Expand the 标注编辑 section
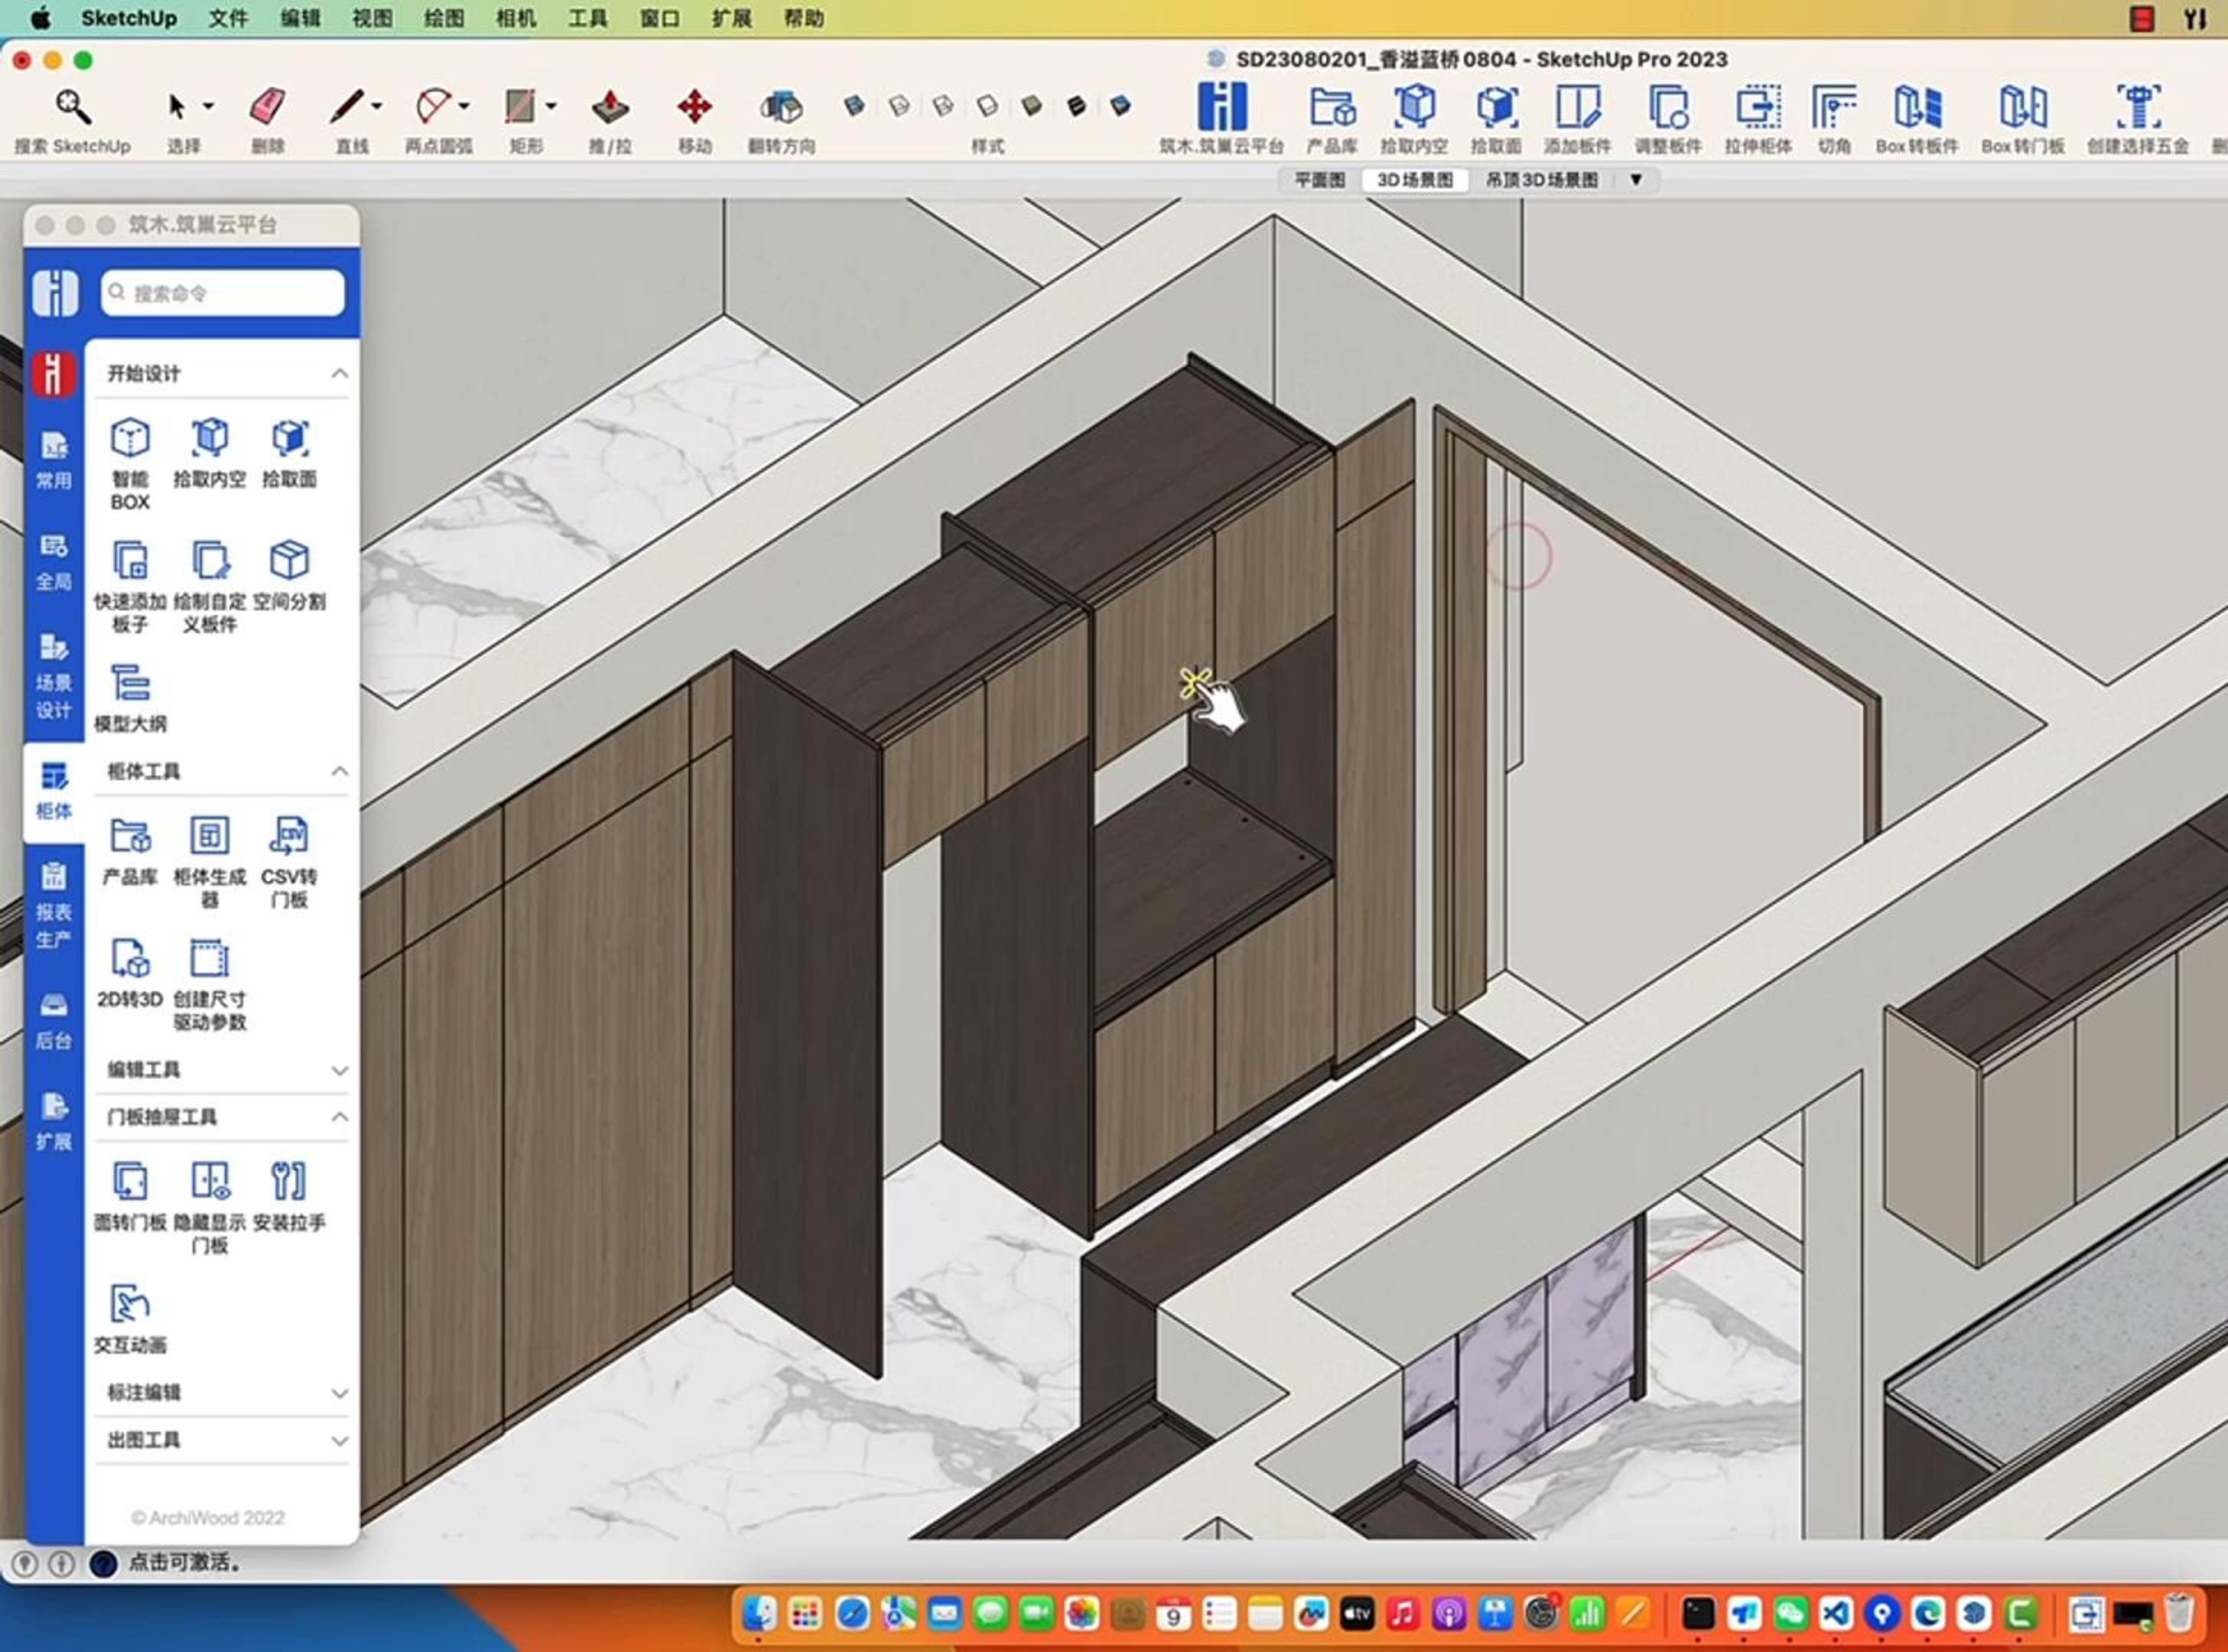The height and width of the screenshot is (1652, 2228). coord(340,1393)
